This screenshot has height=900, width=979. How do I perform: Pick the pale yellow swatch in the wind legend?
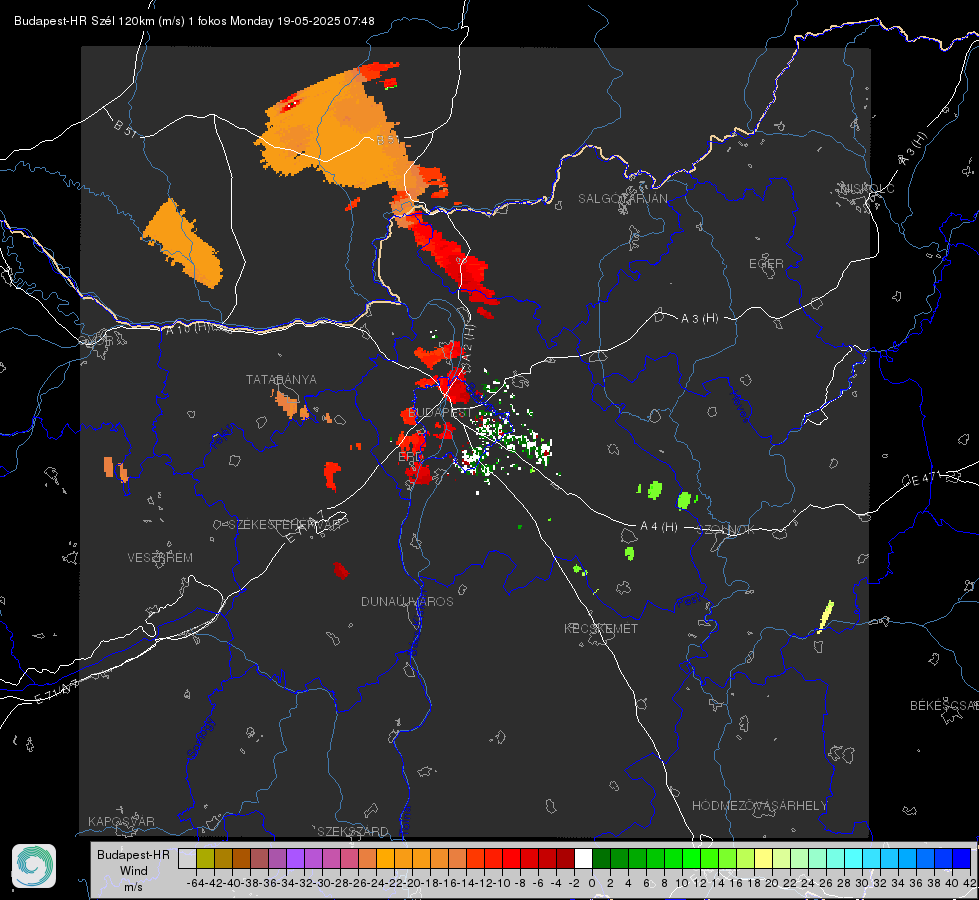[763, 858]
